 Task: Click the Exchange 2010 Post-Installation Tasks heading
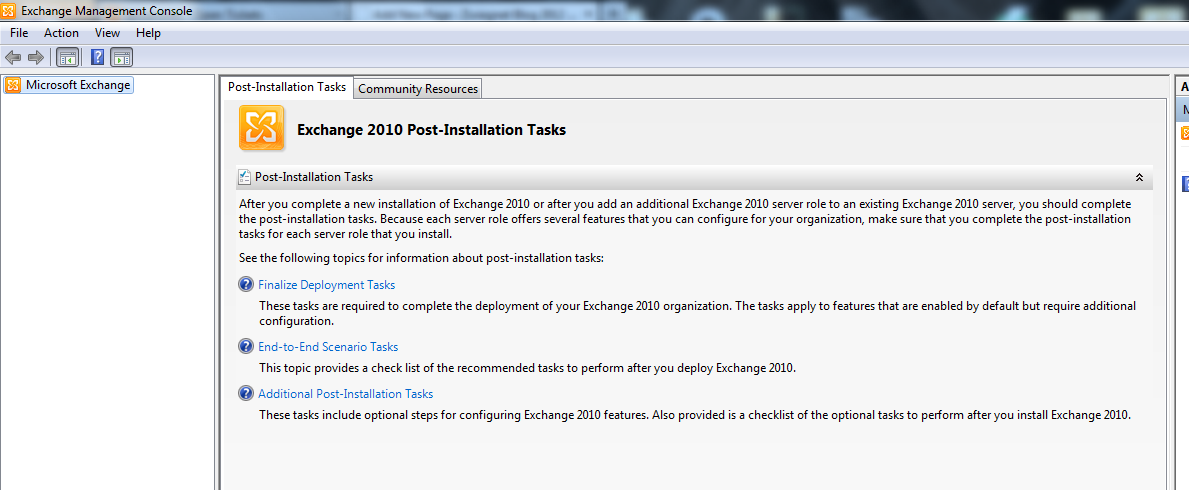(x=431, y=130)
